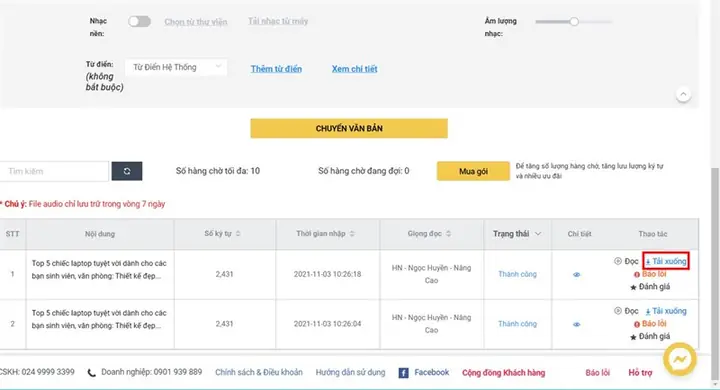Click the phone icon near Doanh nghiệp
This screenshot has height=390, width=720.
(92, 373)
